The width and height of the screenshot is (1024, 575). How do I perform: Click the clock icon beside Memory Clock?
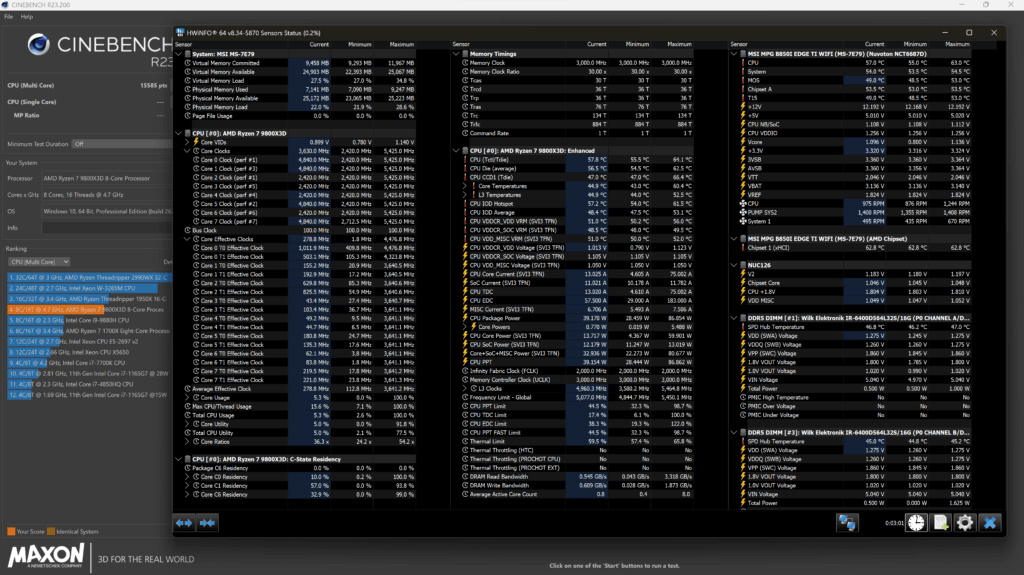(465, 63)
